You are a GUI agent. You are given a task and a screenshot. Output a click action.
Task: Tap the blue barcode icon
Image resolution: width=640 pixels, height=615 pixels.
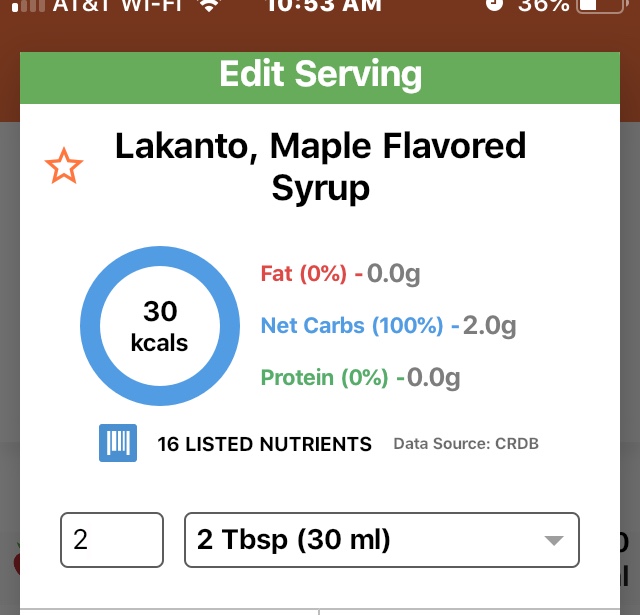pyautogui.click(x=118, y=443)
